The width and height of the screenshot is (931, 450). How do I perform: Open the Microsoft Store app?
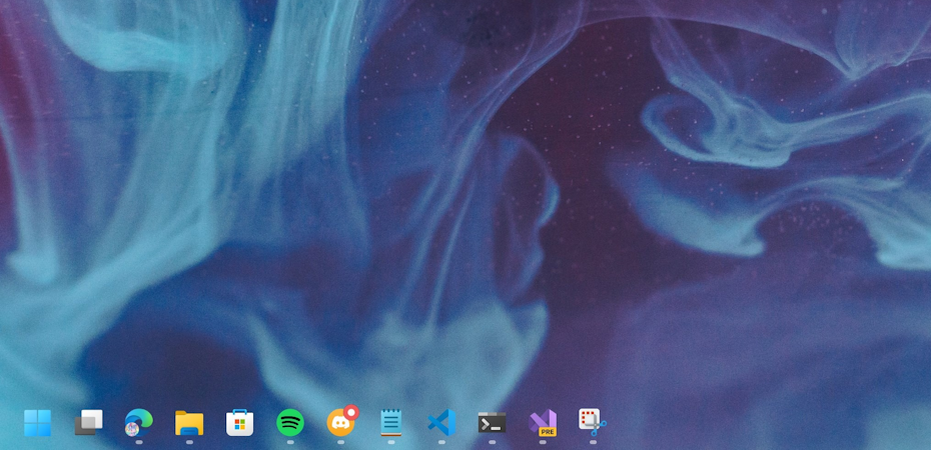pos(240,423)
